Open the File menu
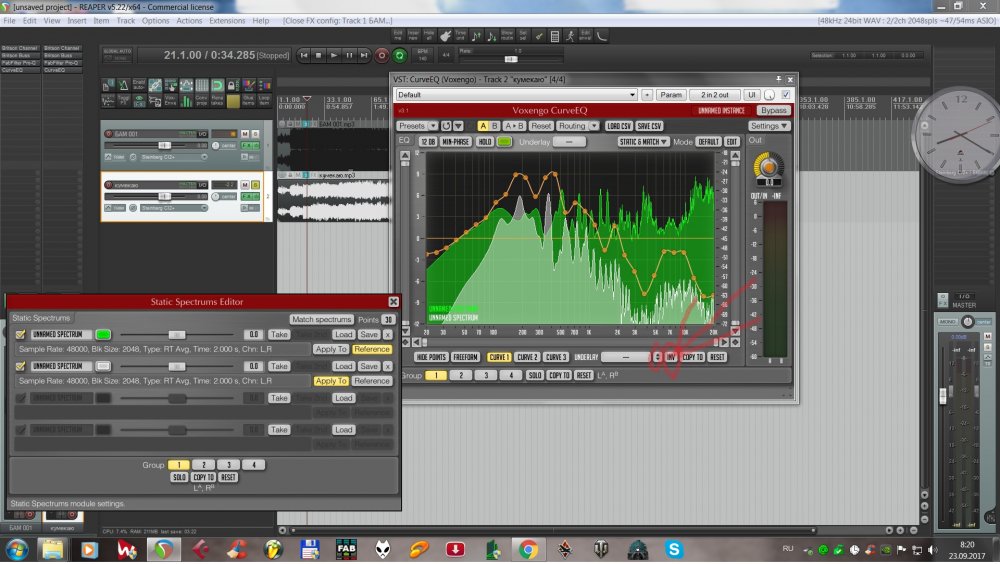 9,20
